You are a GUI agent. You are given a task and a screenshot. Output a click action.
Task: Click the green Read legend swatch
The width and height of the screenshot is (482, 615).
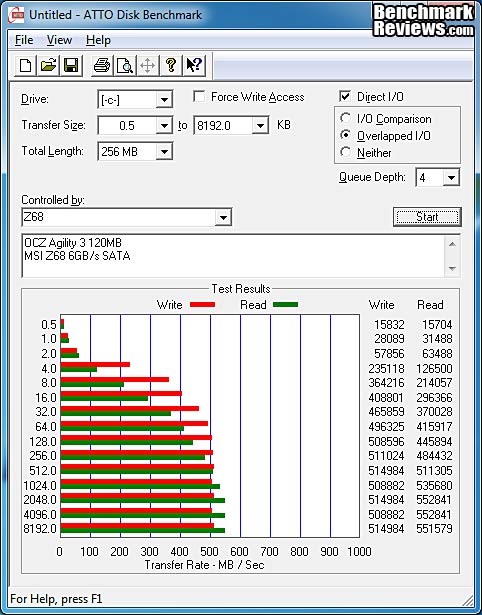(285, 304)
